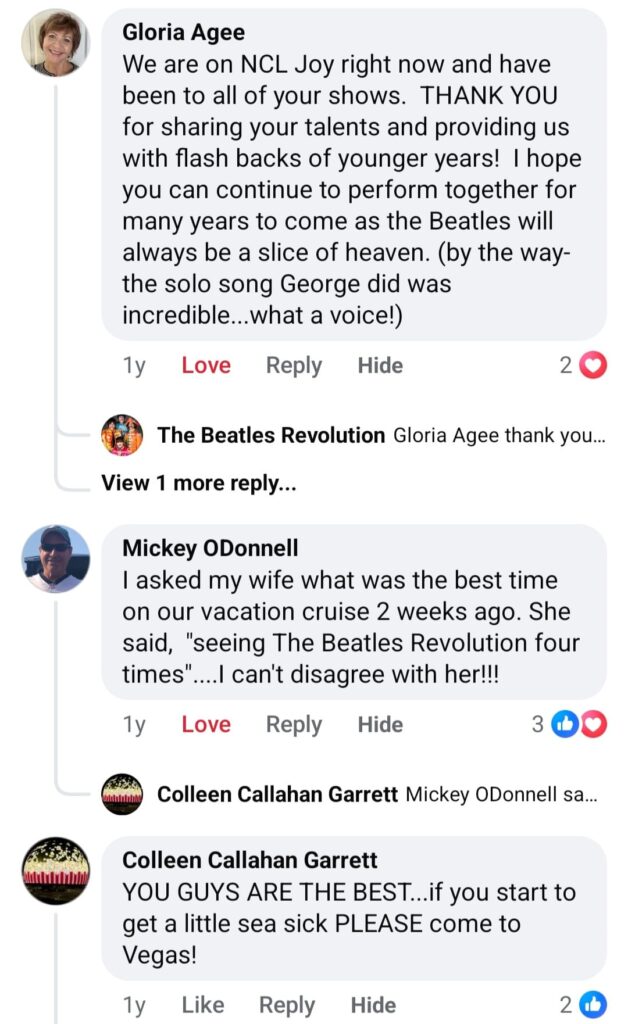The width and height of the screenshot is (628, 1024).
Task: View like and heart reactions on Mickey's comment
Action: tap(580, 724)
